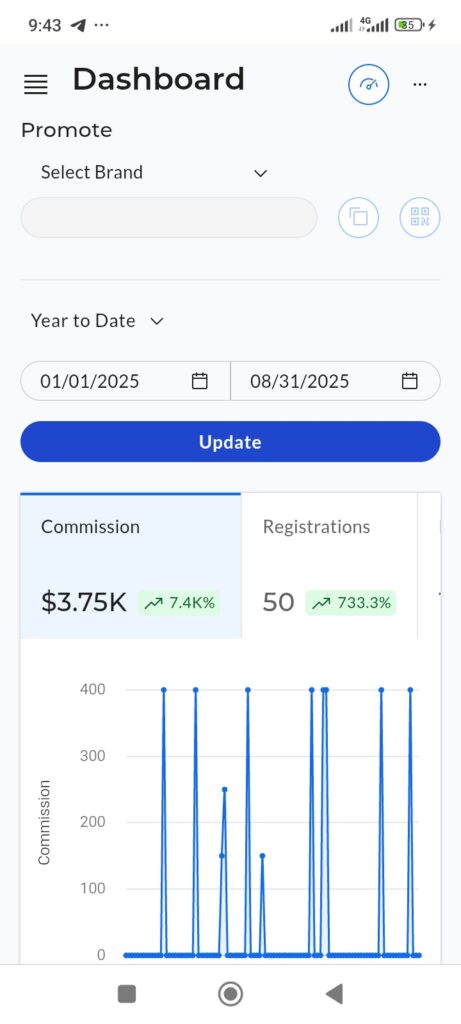The width and height of the screenshot is (461, 1024).
Task: Tap Android home circle button
Action: [x=230, y=994]
